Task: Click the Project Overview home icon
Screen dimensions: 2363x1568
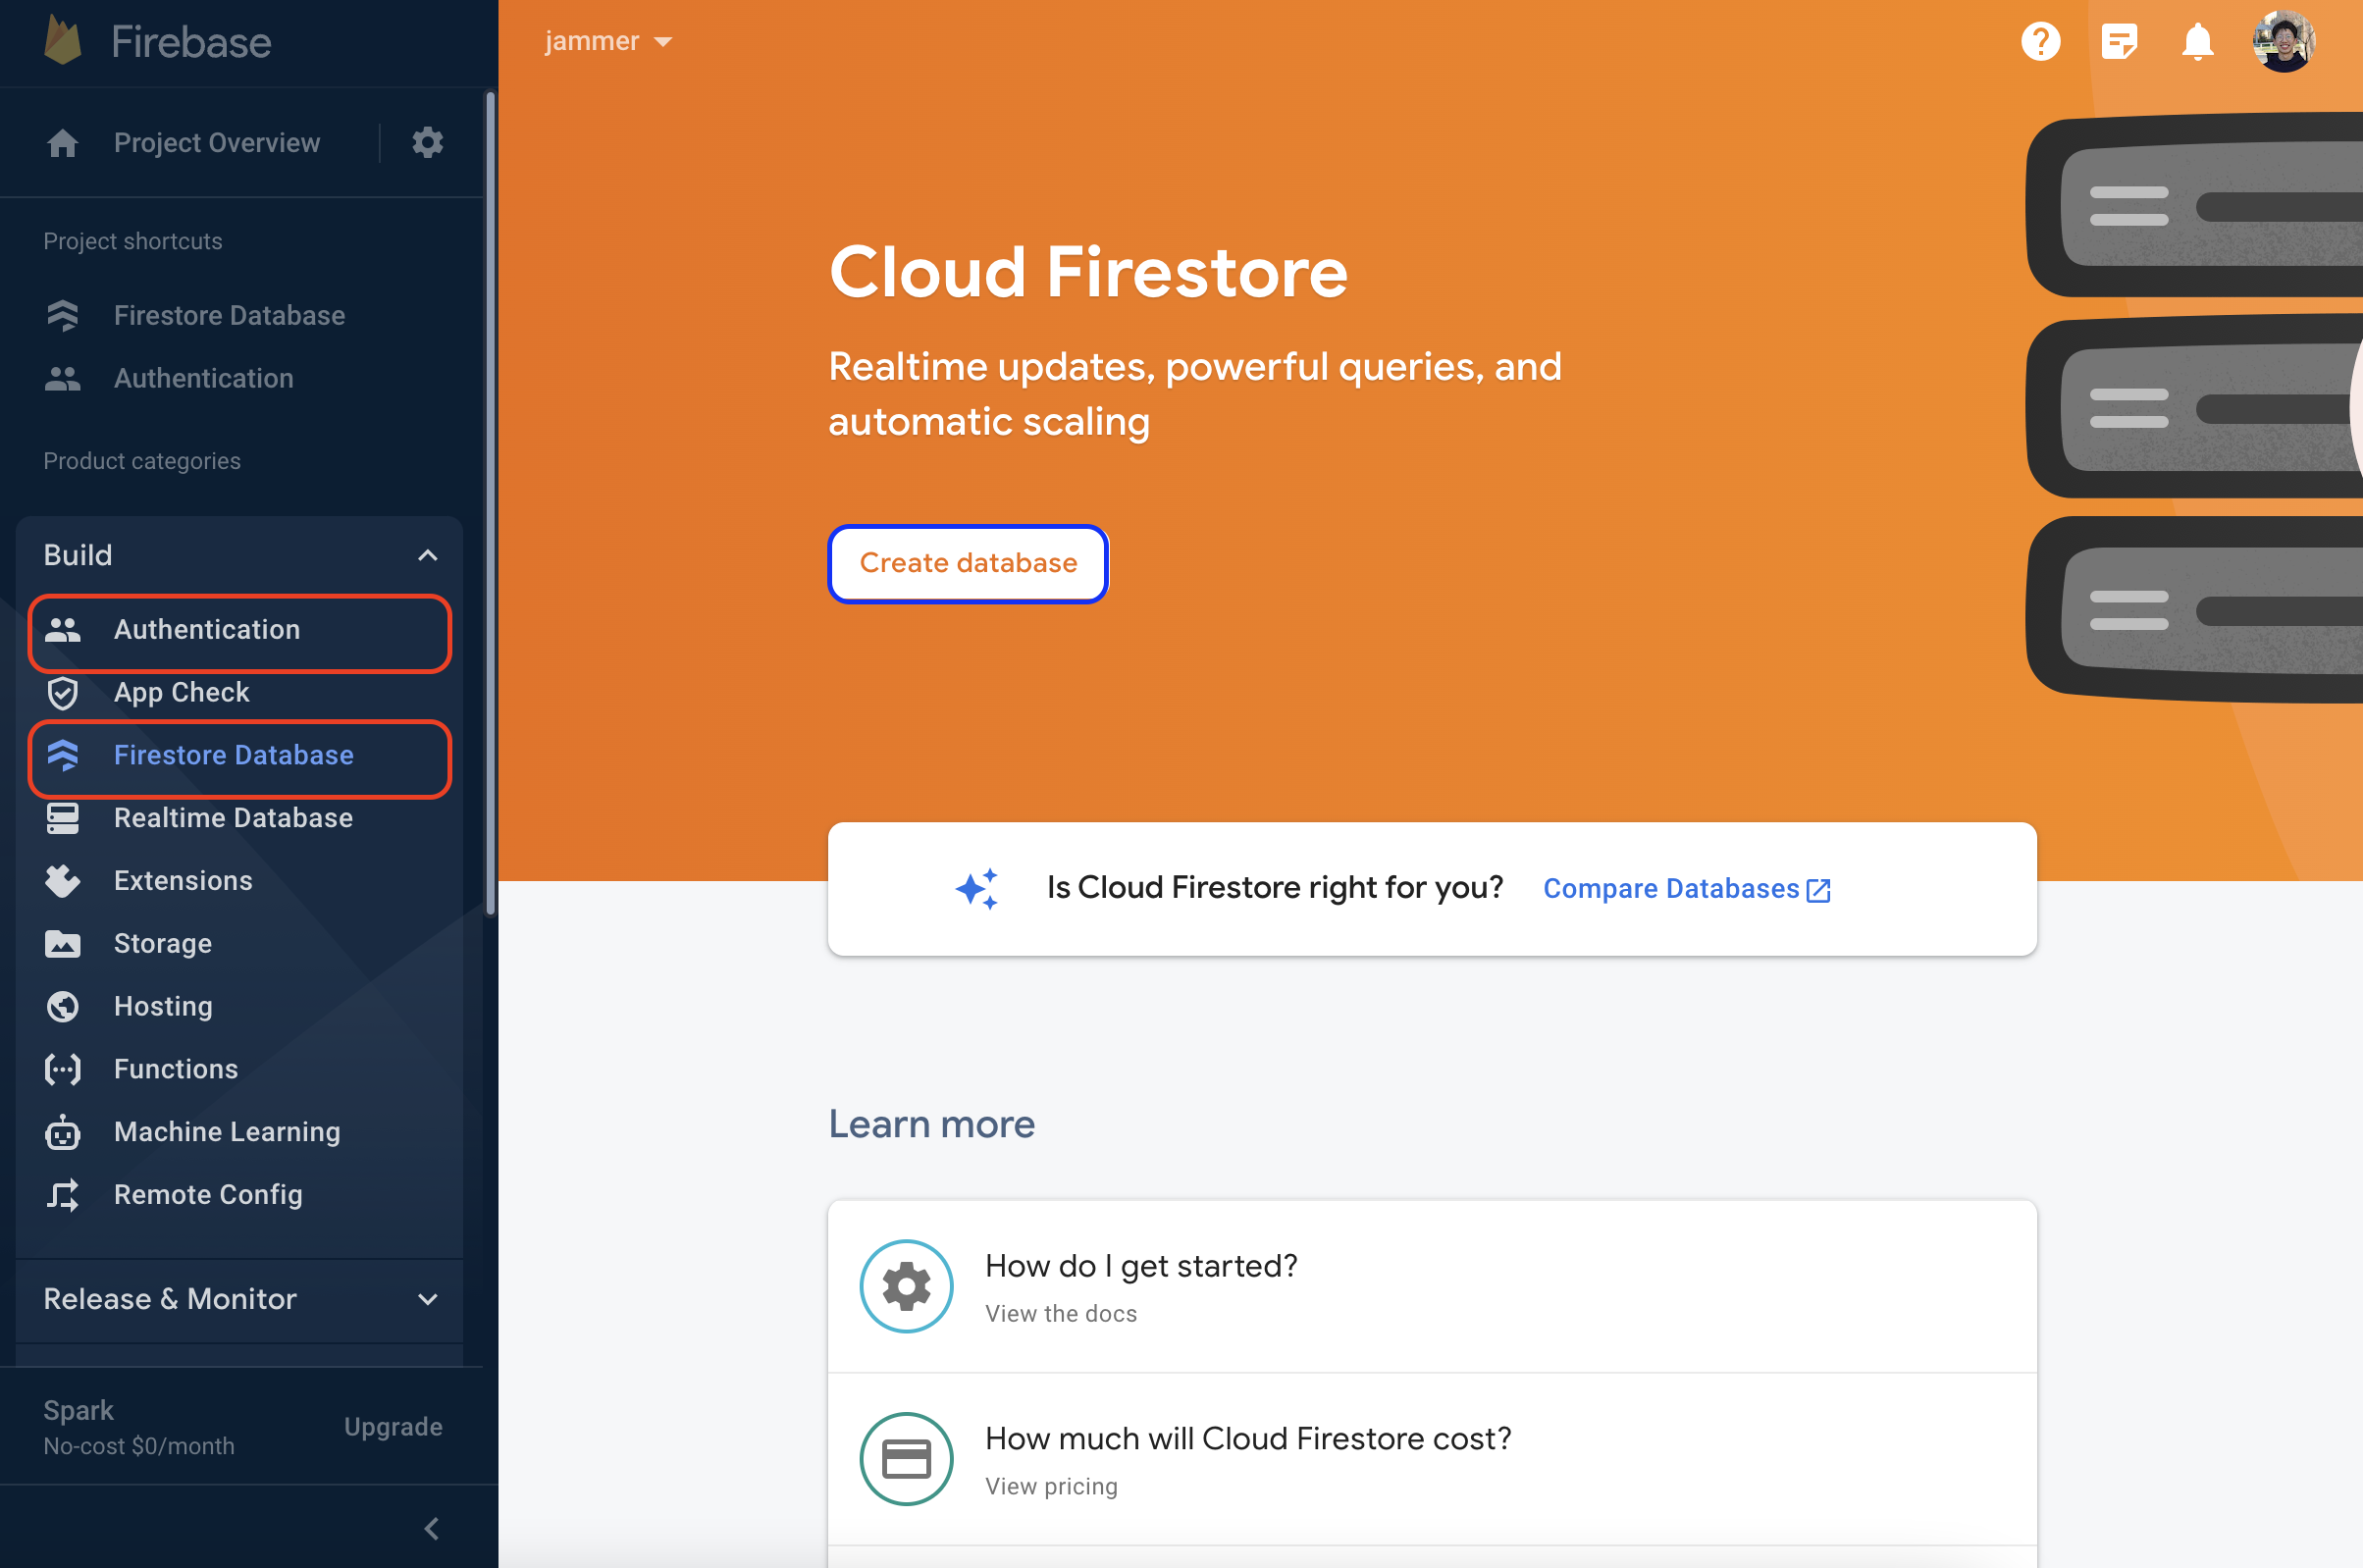Action: 63,143
